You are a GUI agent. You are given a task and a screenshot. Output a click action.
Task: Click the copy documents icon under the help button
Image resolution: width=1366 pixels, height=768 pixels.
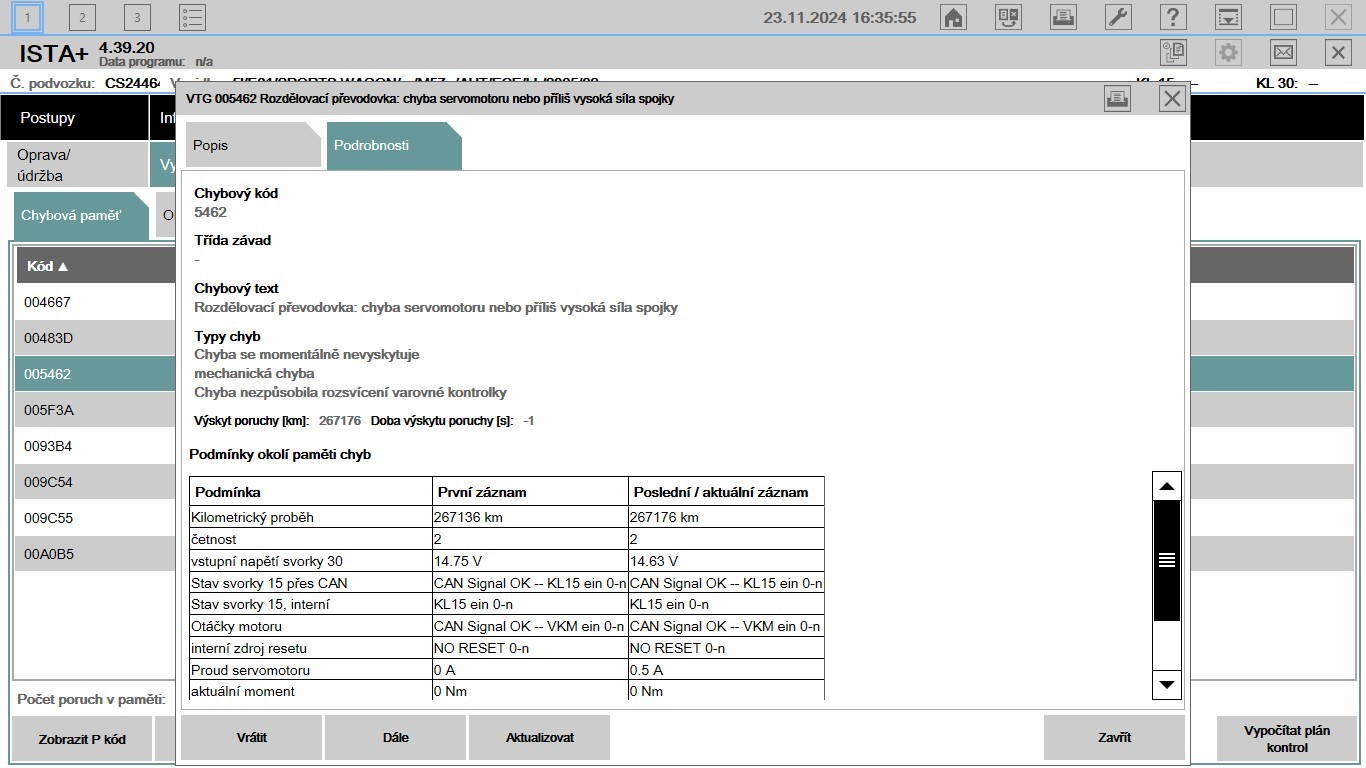coord(1173,52)
